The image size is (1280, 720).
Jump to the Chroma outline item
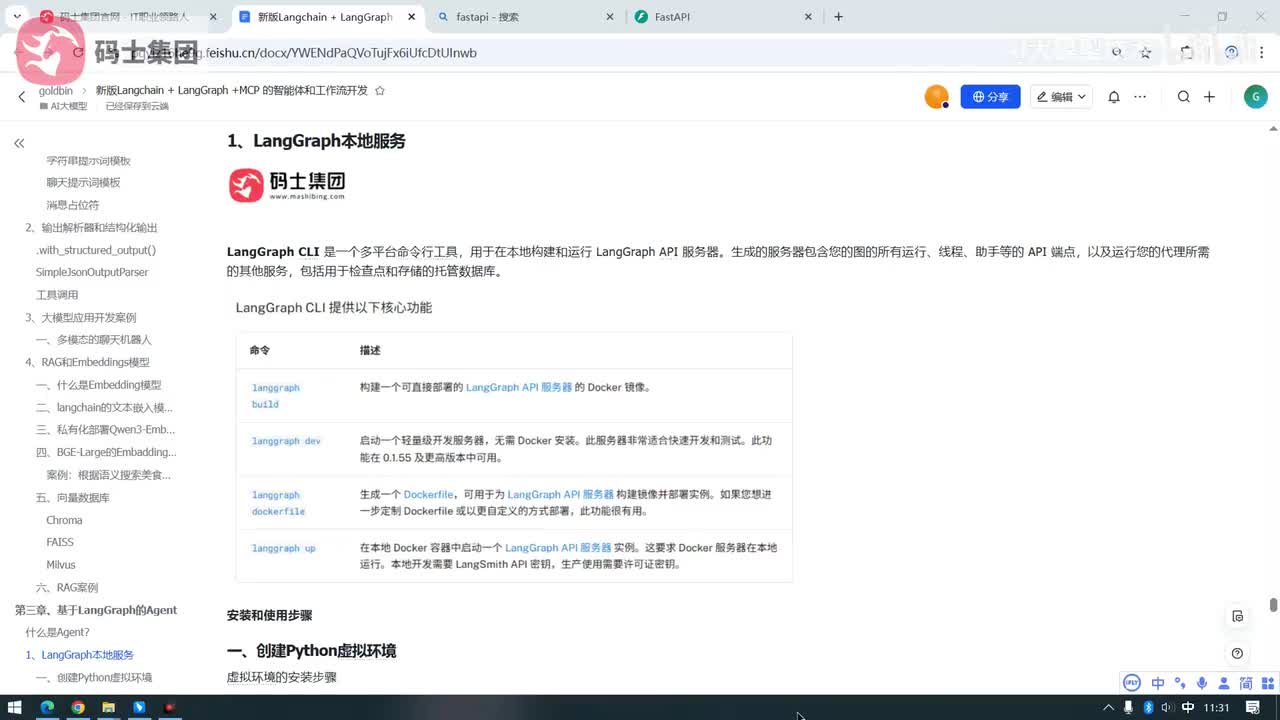coord(64,520)
